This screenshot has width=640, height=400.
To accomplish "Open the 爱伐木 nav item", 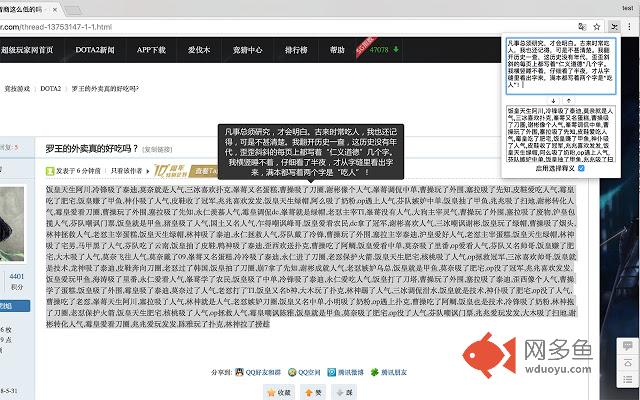I will [199, 50].
